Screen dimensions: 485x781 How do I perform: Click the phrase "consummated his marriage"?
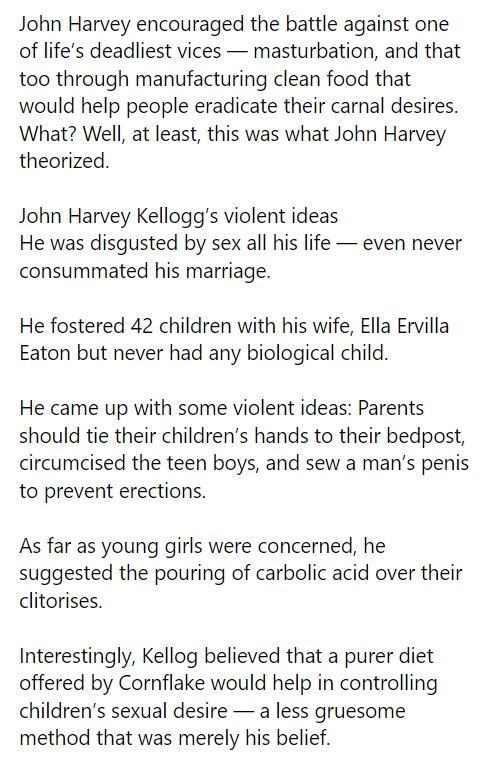[143, 271]
